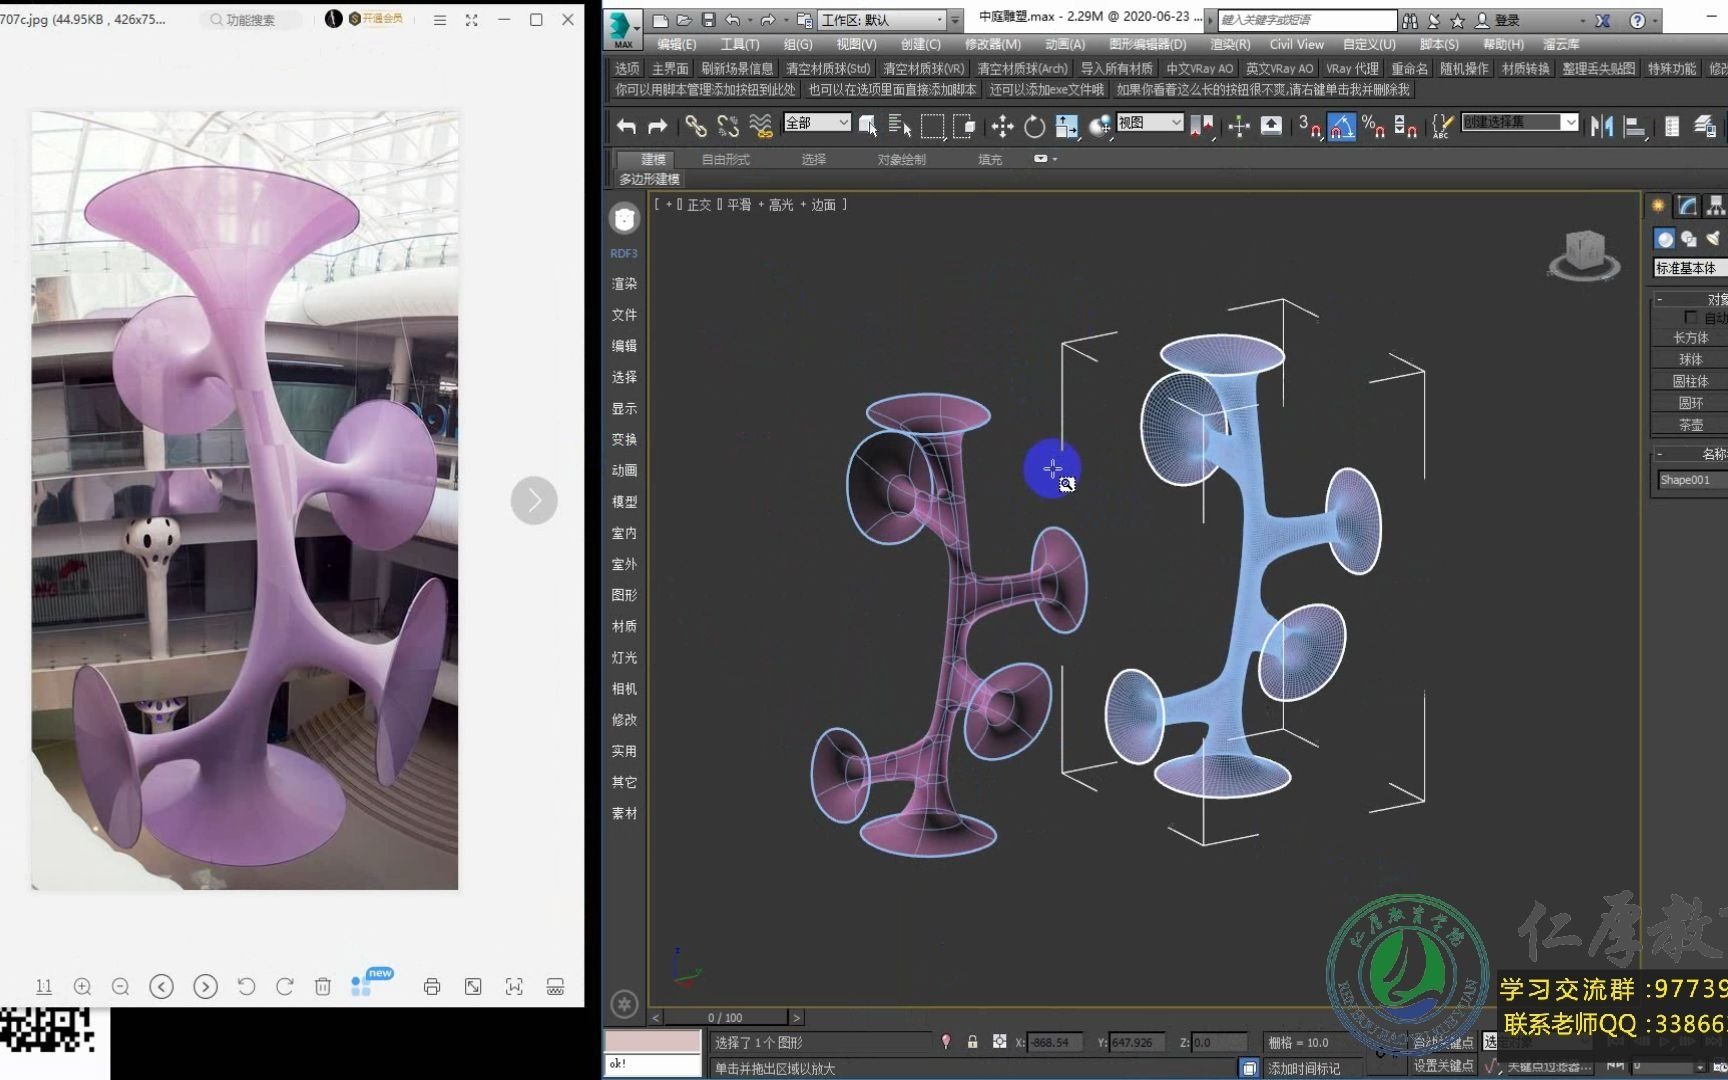The height and width of the screenshot is (1080, 1728).
Task: Toggle the isolate selection lightbulb icon
Action: click(946, 1042)
